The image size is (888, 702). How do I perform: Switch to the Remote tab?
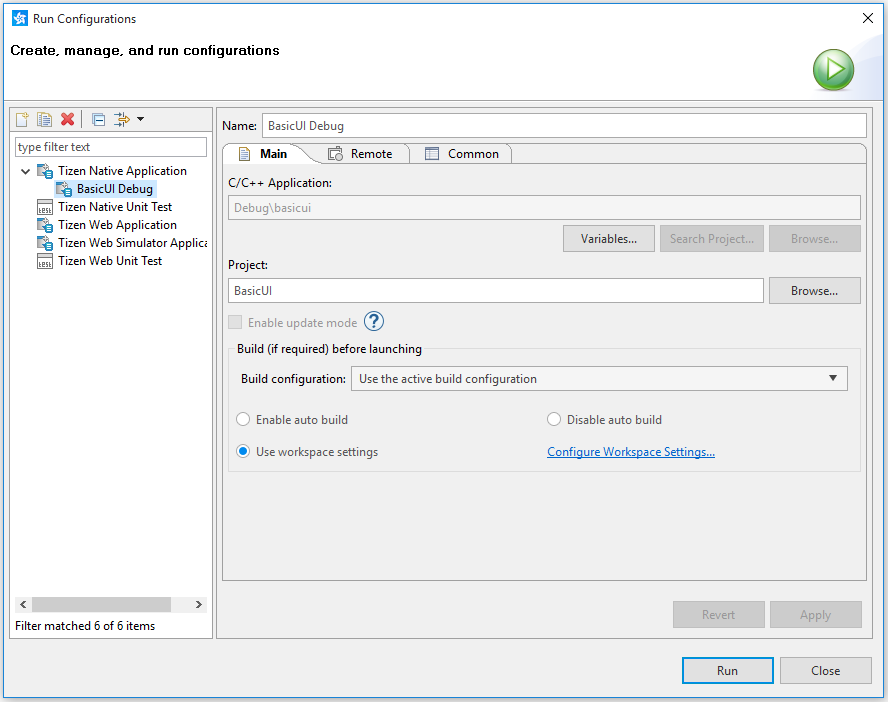point(361,154)
